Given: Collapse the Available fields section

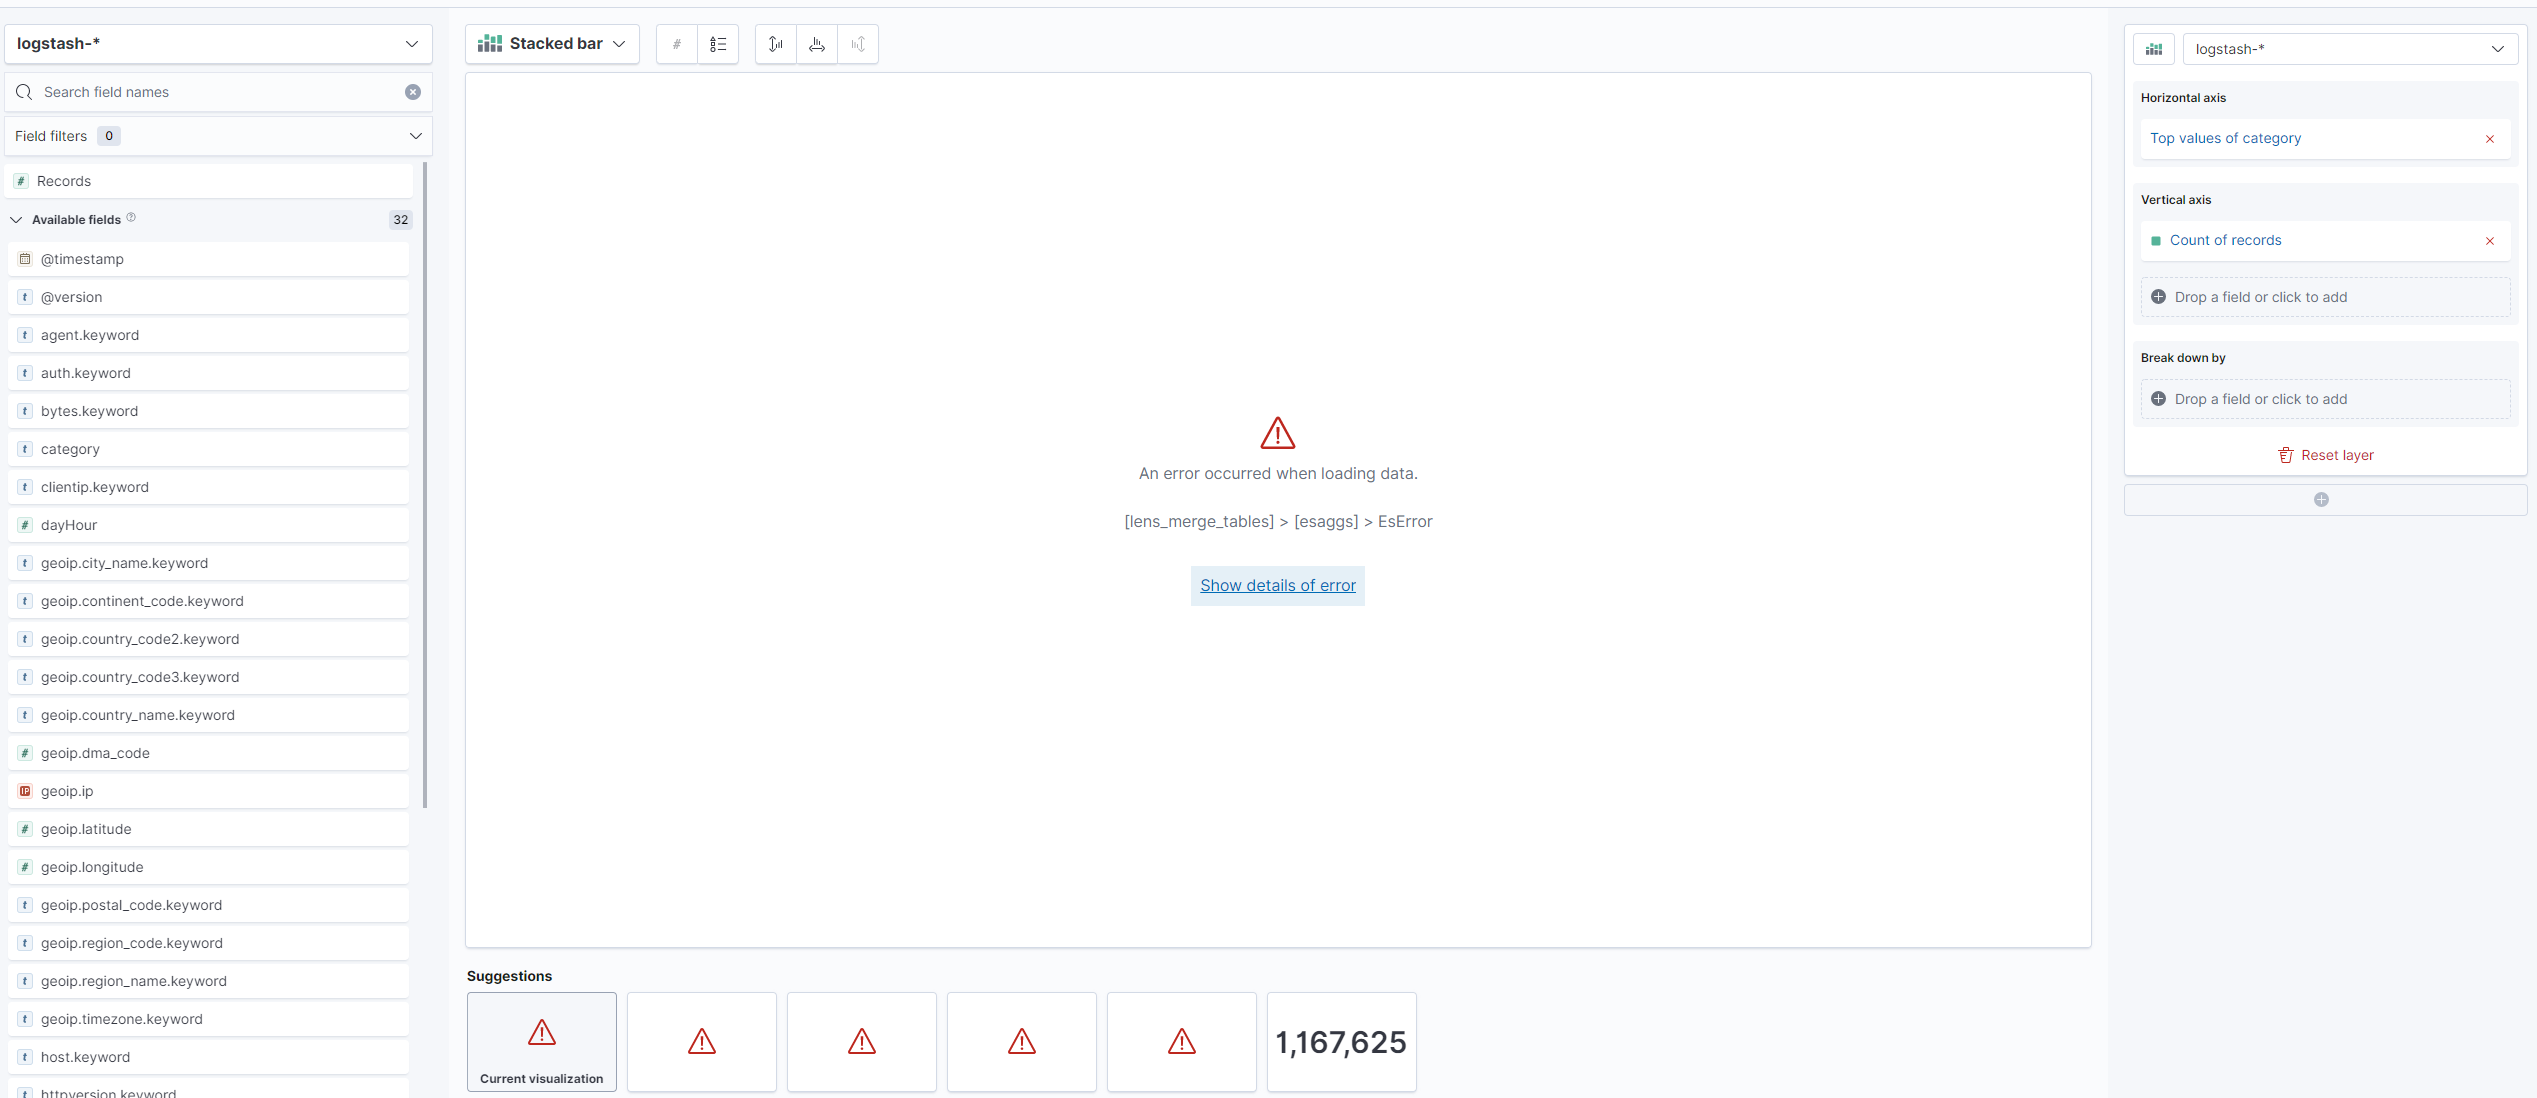Looking at the screenshot, I should 17,220.
